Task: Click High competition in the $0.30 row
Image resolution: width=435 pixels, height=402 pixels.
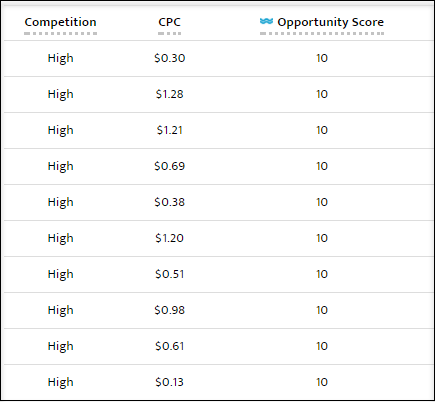Action: pos(60,58)
